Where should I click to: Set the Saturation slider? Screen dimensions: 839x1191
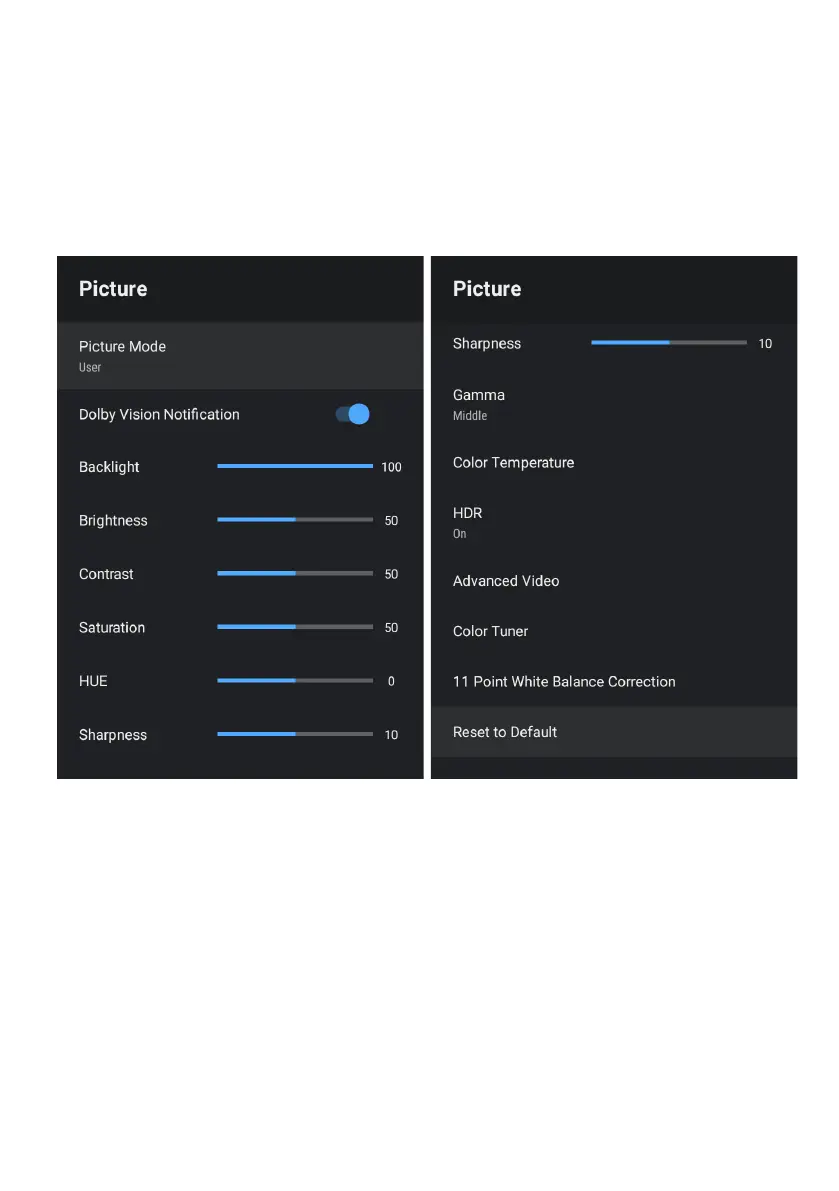tap(295, 627)
